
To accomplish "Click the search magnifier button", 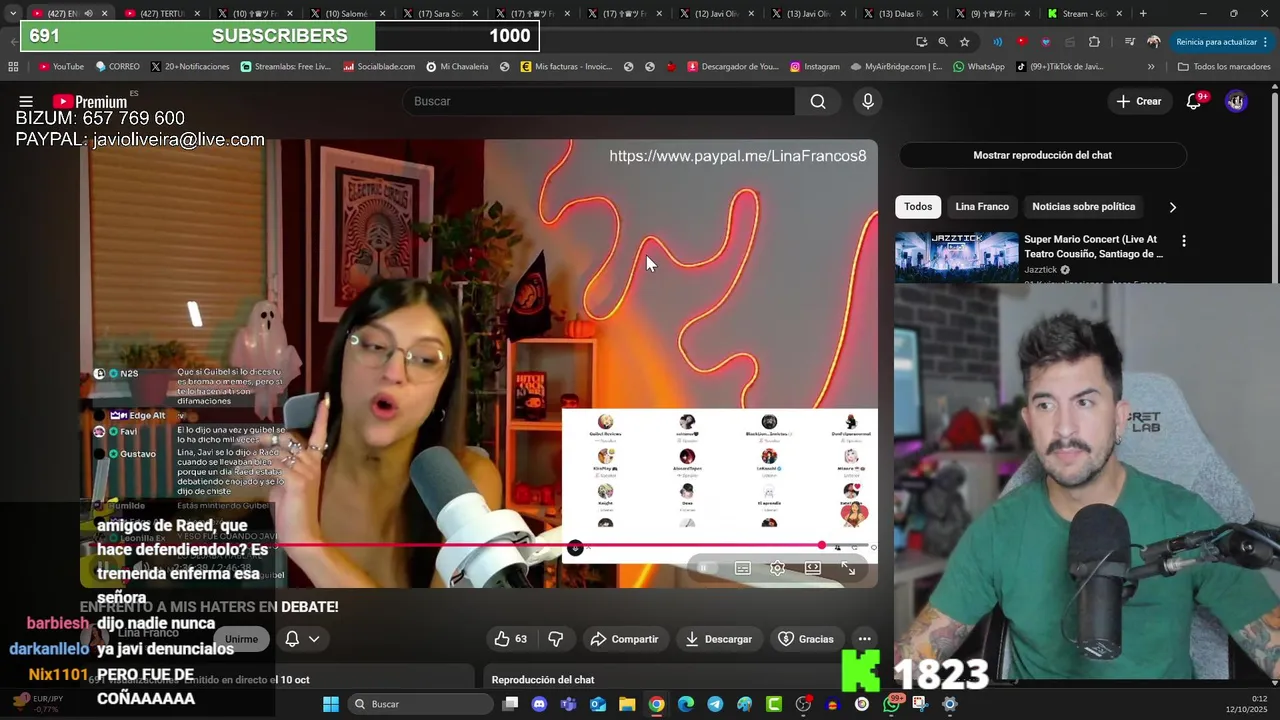I will 818,101.
